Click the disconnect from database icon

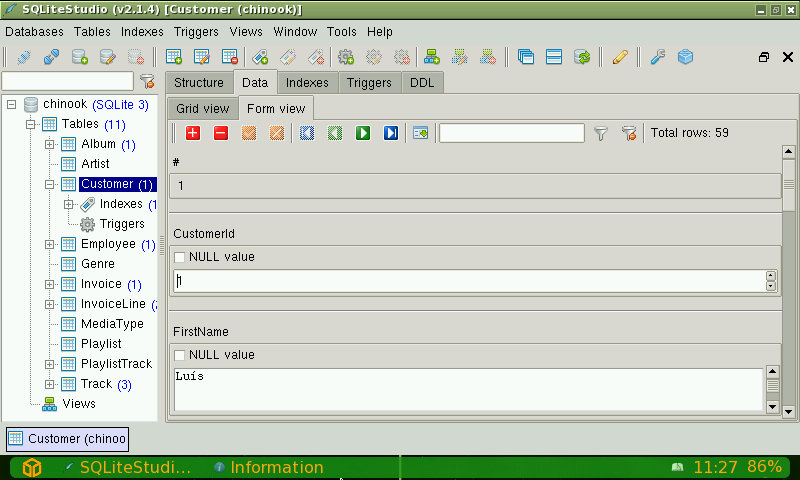(51, 57)
